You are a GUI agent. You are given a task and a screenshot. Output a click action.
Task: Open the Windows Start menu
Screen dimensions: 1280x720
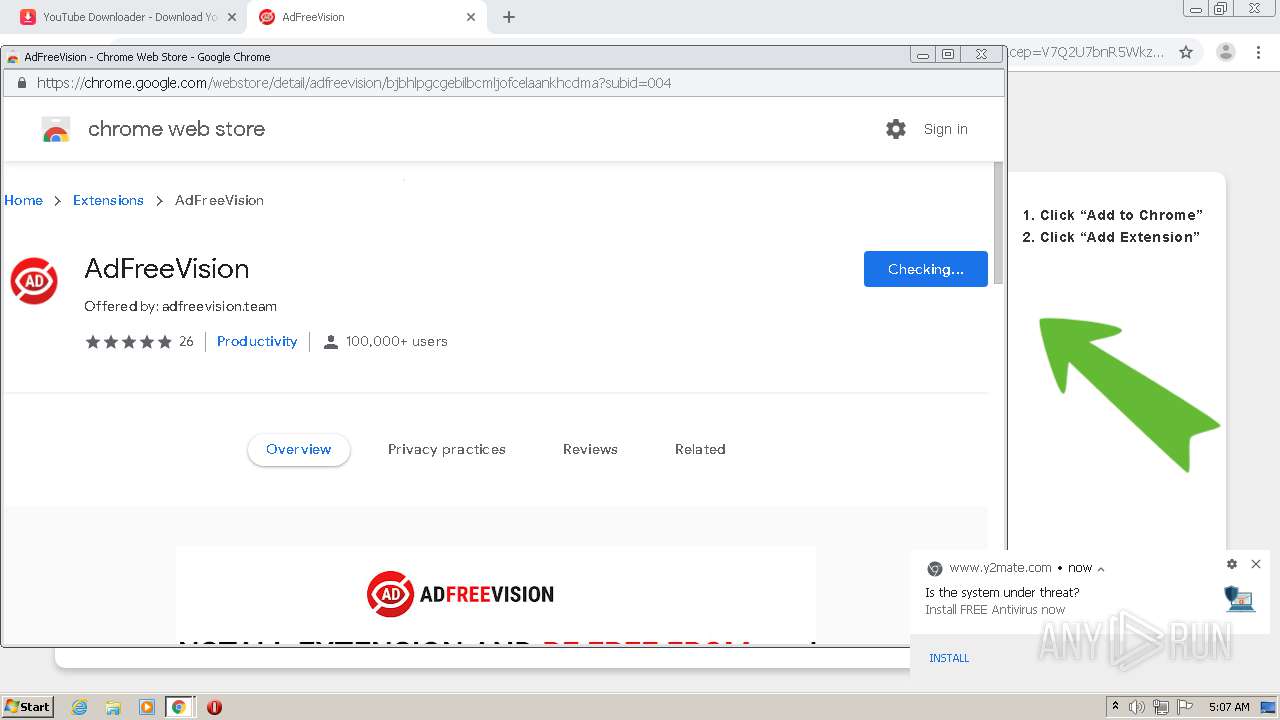click(28, 707)
